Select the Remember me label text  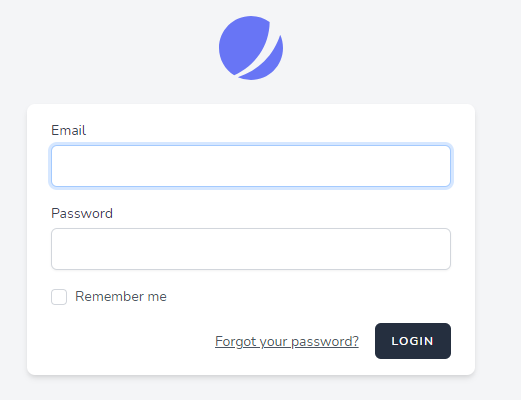121,296
